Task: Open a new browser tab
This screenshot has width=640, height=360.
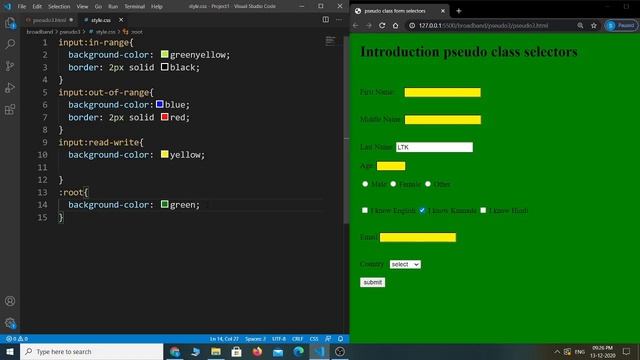Action: click(459, 11)
